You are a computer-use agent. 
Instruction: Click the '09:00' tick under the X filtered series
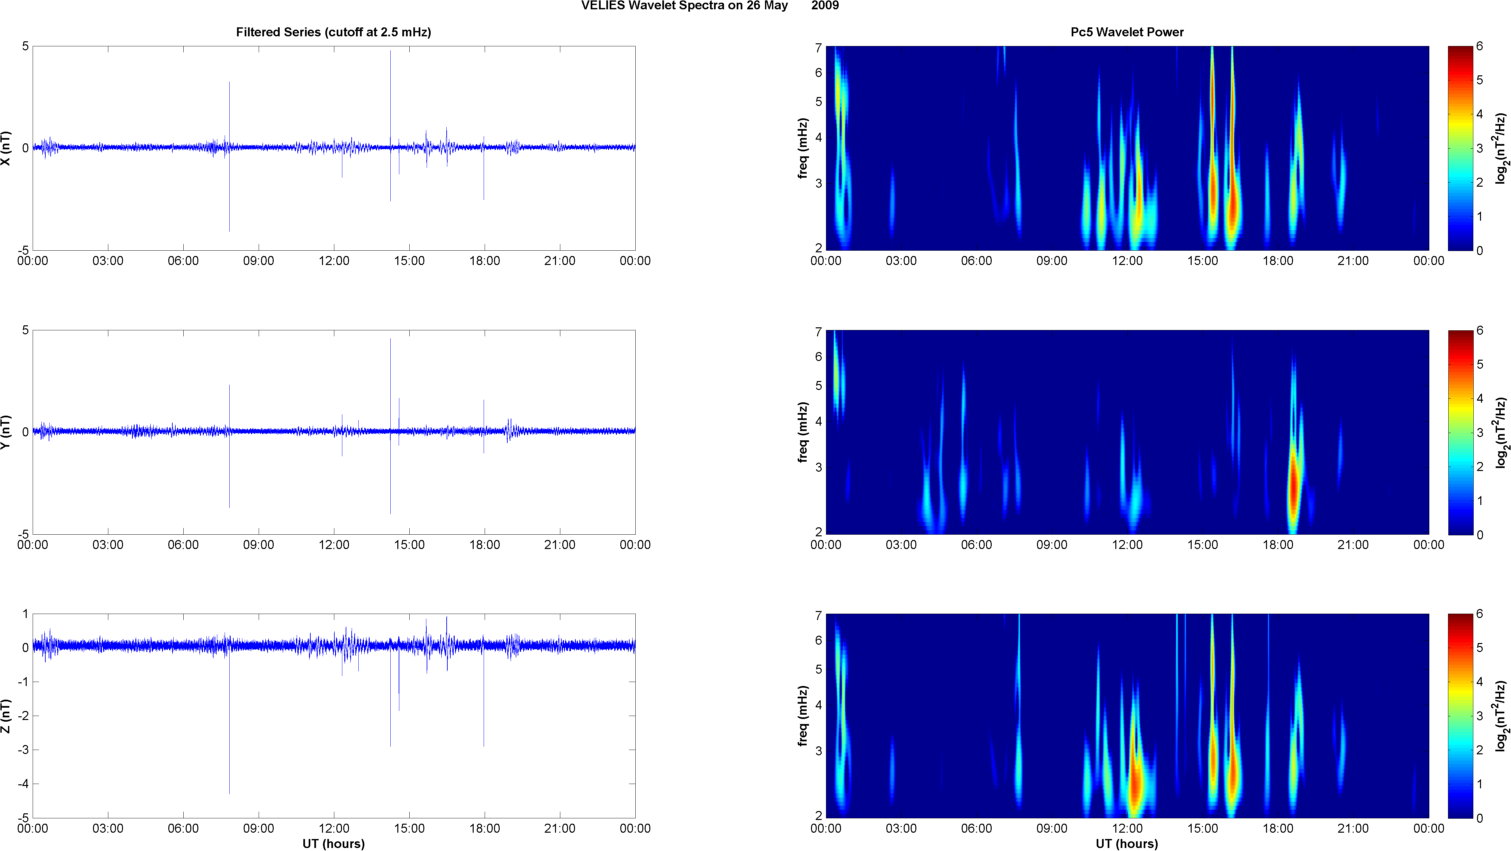coord(259,261)
